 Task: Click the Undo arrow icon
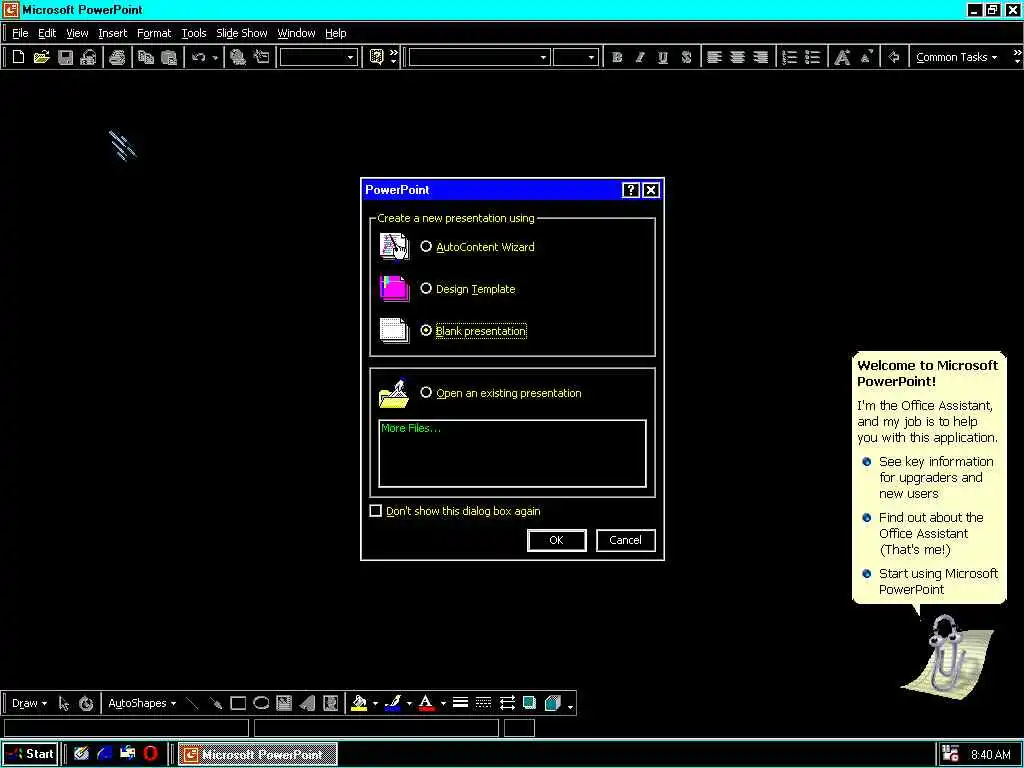point(198,57)
